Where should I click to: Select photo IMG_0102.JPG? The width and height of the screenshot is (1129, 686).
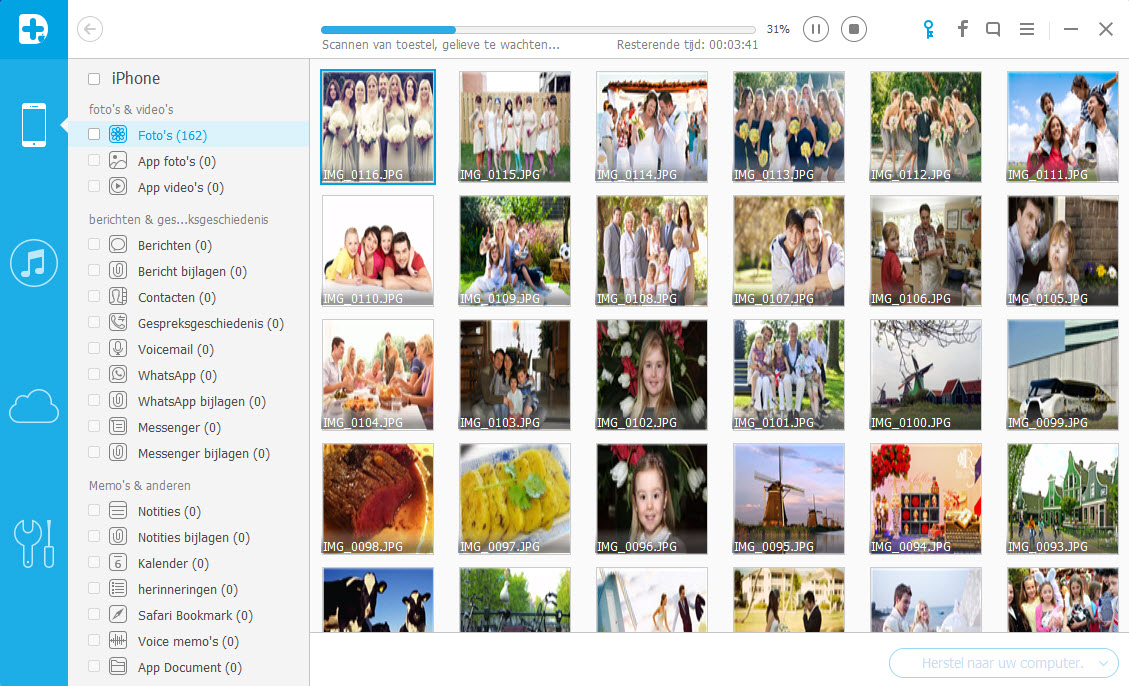pos(652,375)
